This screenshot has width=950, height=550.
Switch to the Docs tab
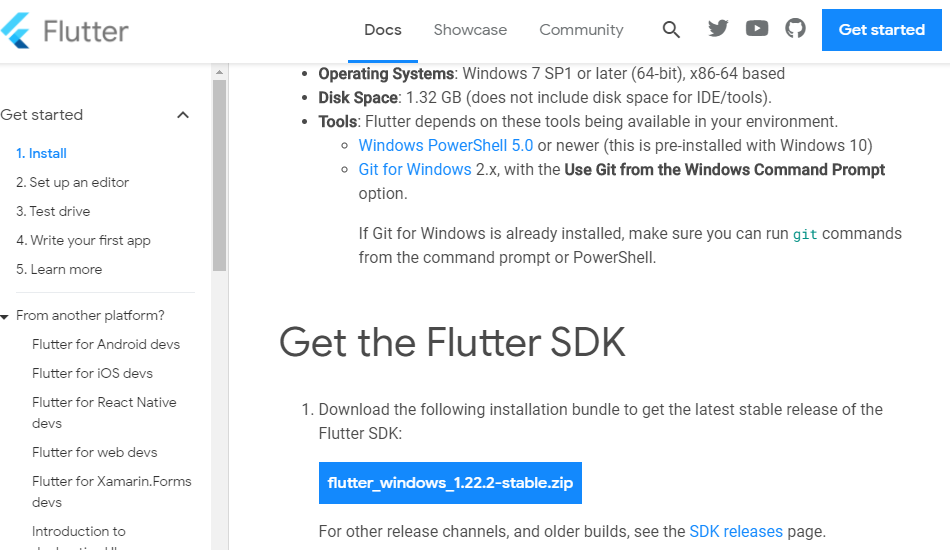click(x=383, y=30)
